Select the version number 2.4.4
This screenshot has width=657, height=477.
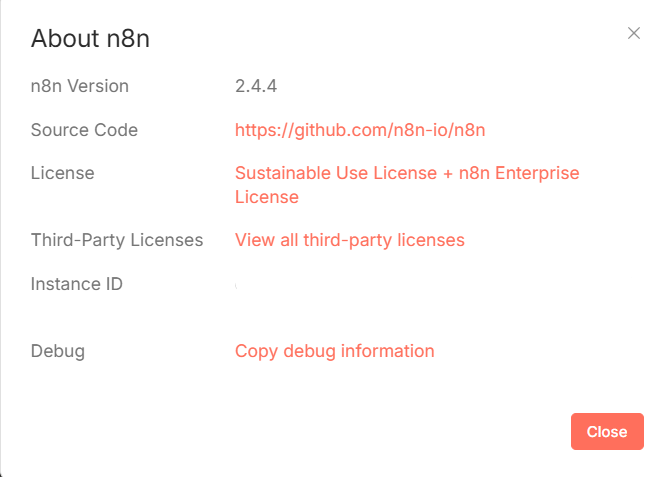(256, 86)
